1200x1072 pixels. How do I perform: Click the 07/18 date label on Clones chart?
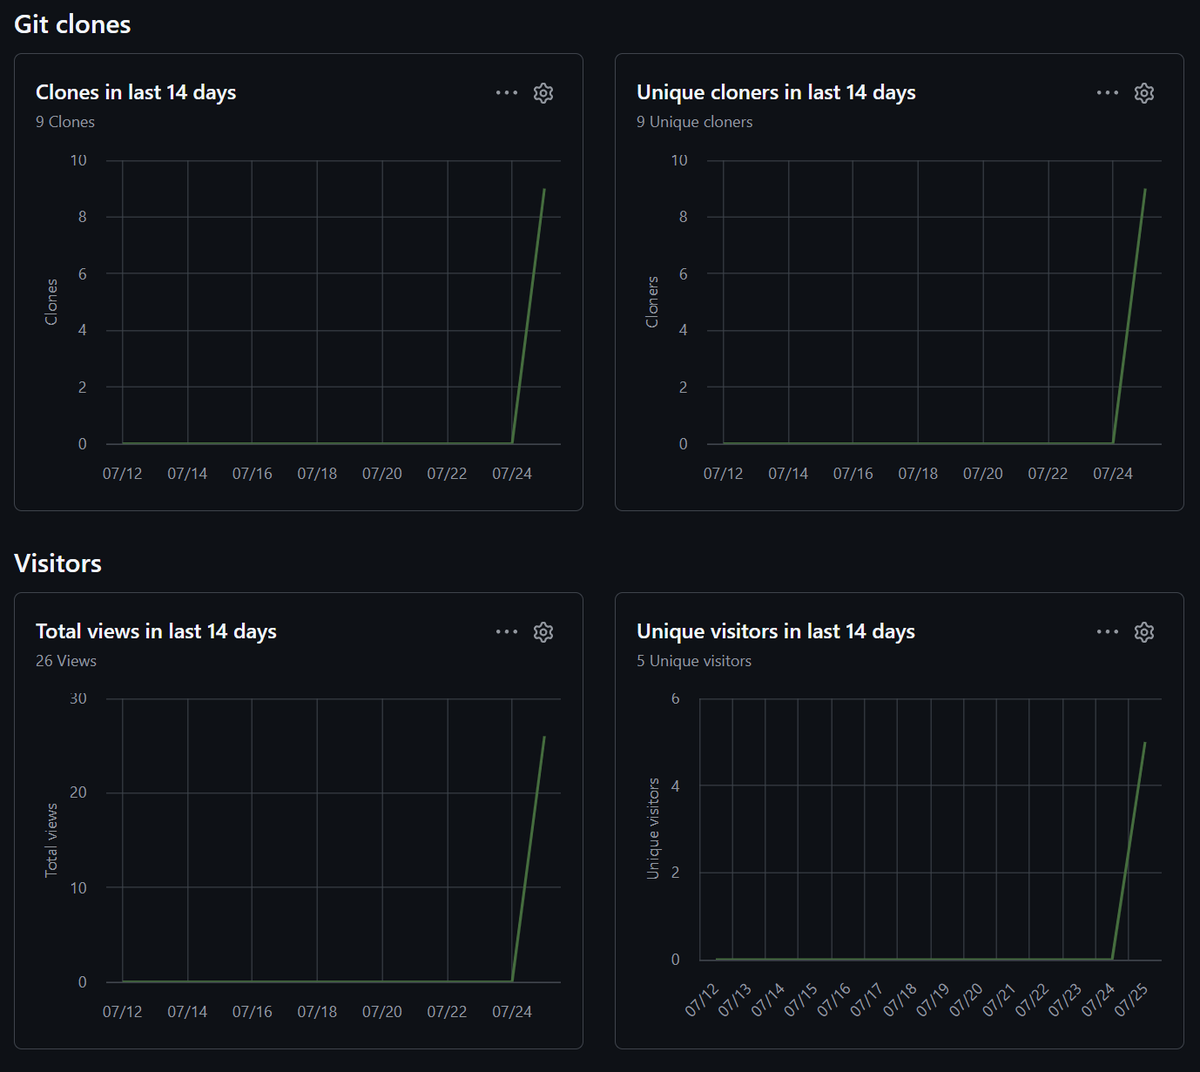[317, 474]
